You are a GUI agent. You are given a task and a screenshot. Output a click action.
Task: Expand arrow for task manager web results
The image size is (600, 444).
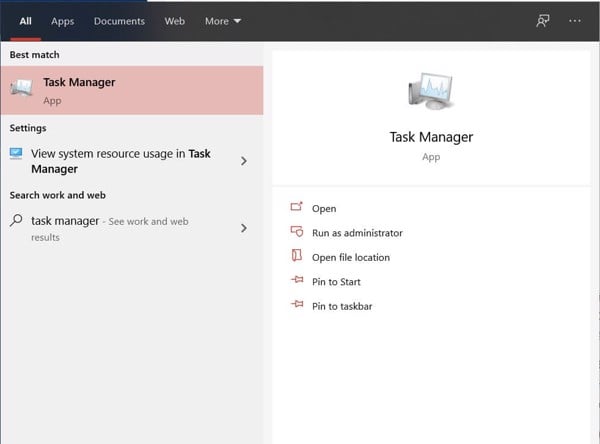click(x=244, y=228)
